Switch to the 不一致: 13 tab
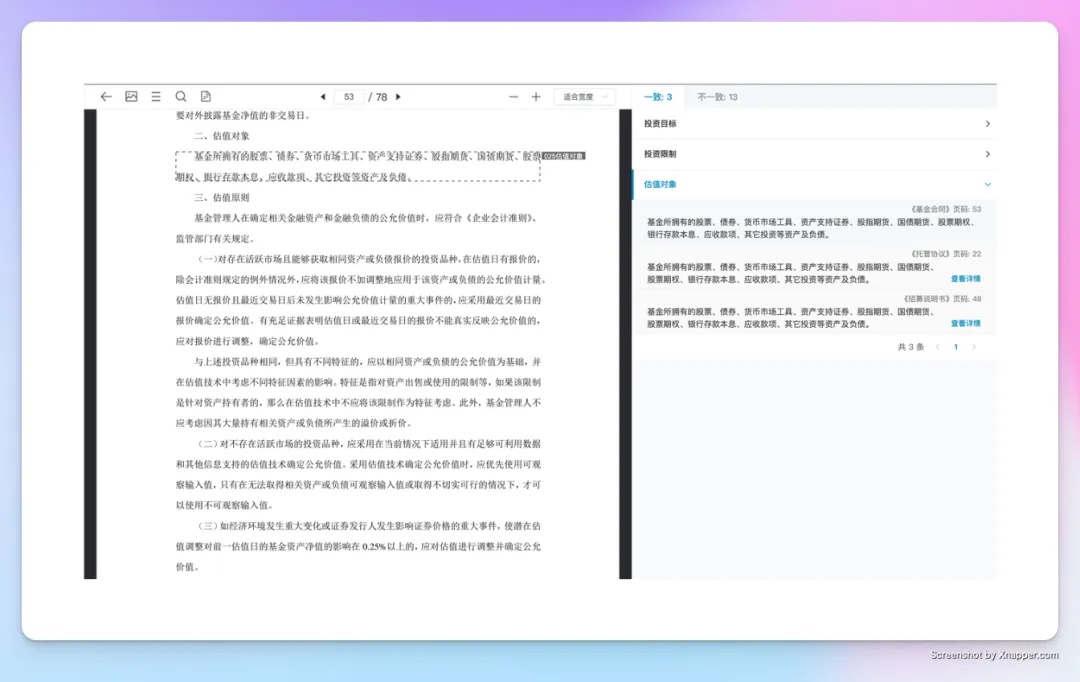The image size is (1080, 682). (x=717, y=97)
